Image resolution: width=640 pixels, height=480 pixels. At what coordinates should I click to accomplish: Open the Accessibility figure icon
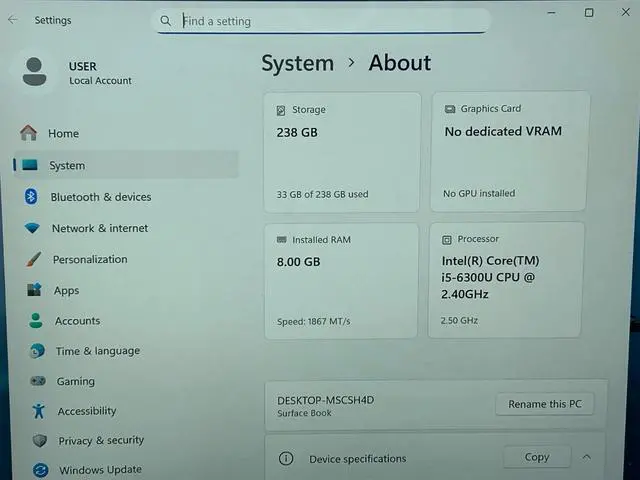coord(39,411)
